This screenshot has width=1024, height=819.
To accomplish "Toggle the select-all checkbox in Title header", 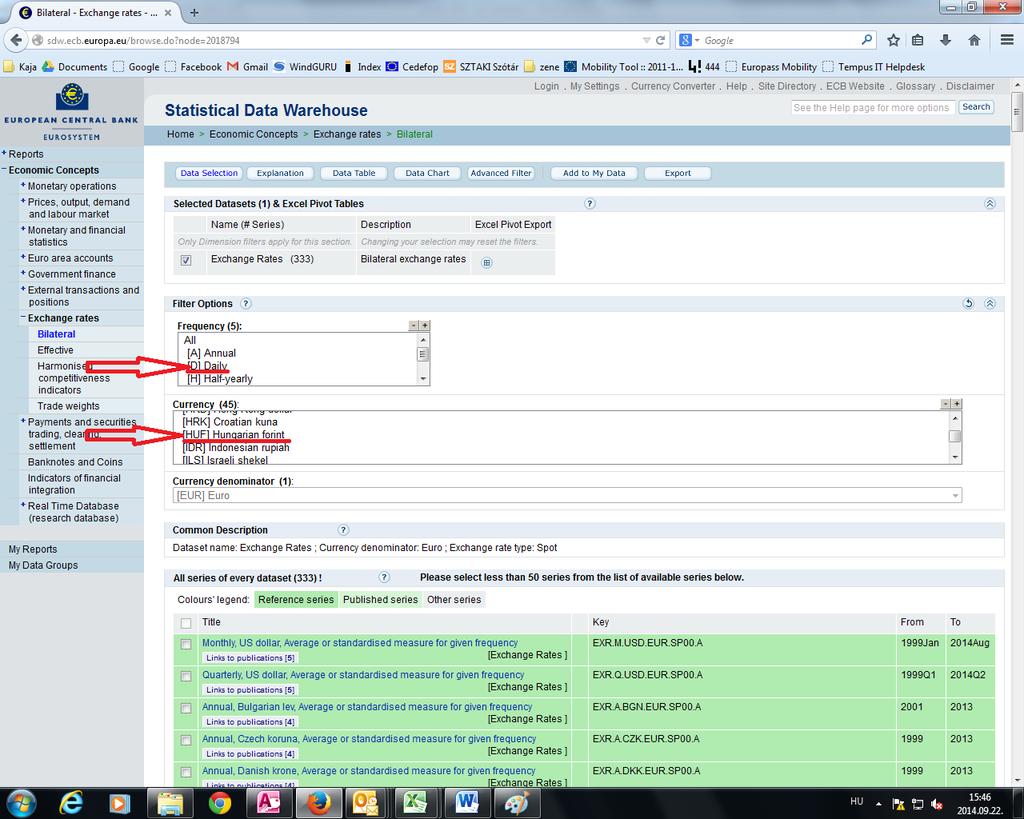I will [186, 623].
